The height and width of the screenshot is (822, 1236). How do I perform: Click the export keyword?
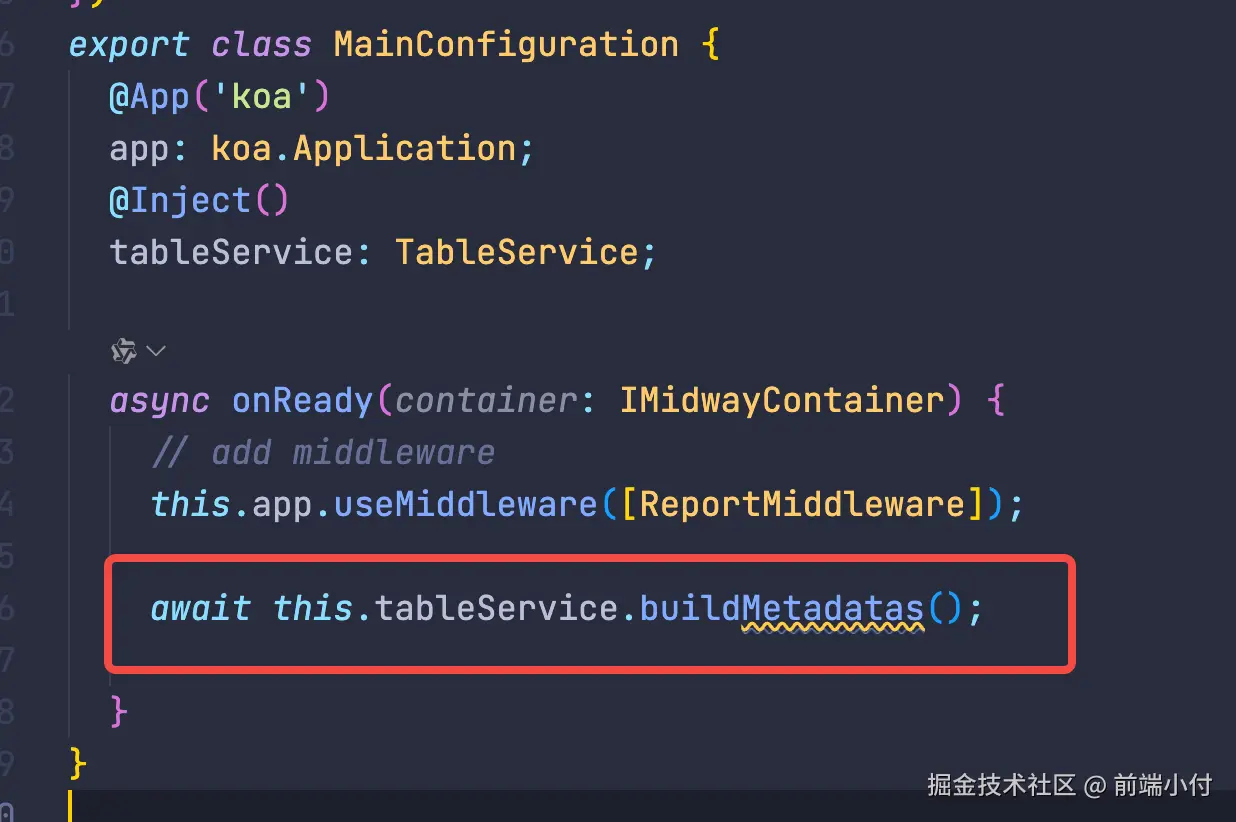coord(129,45)
